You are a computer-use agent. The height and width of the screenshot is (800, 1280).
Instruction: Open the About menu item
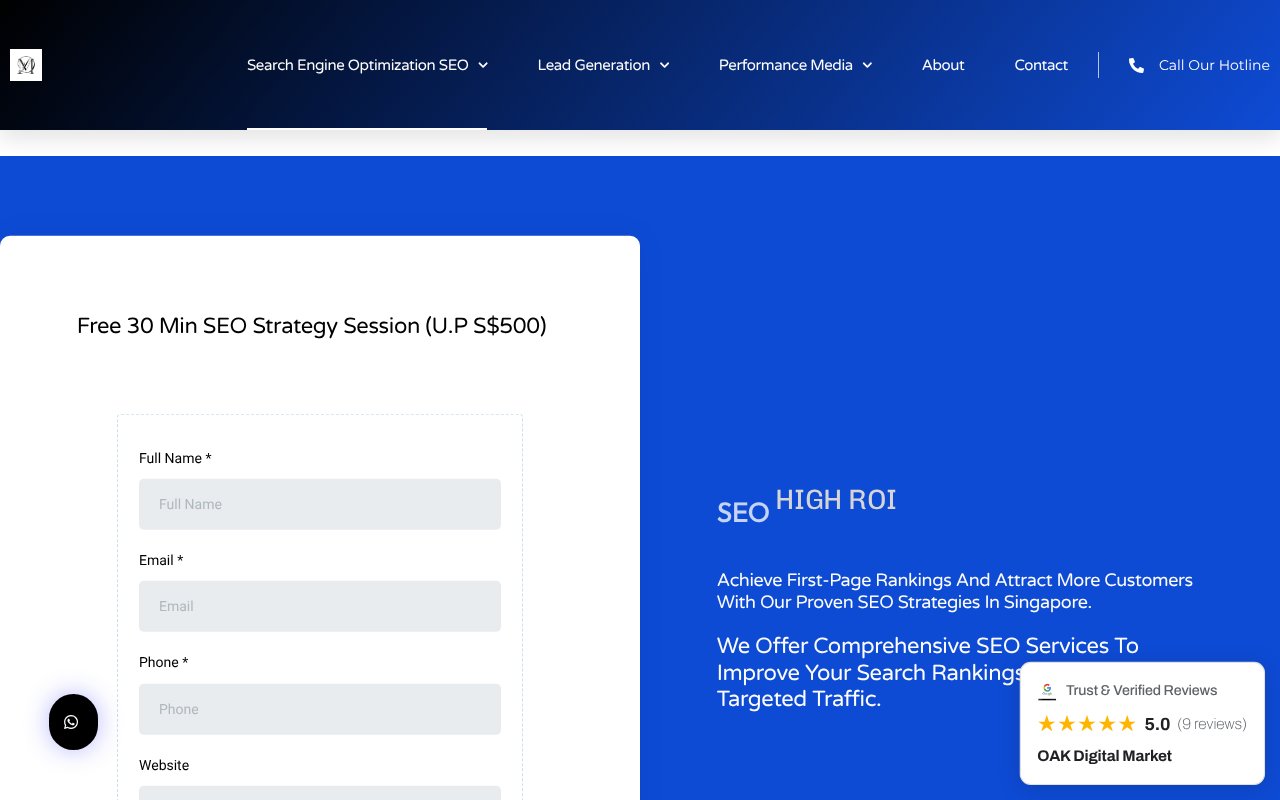(943, 64)
